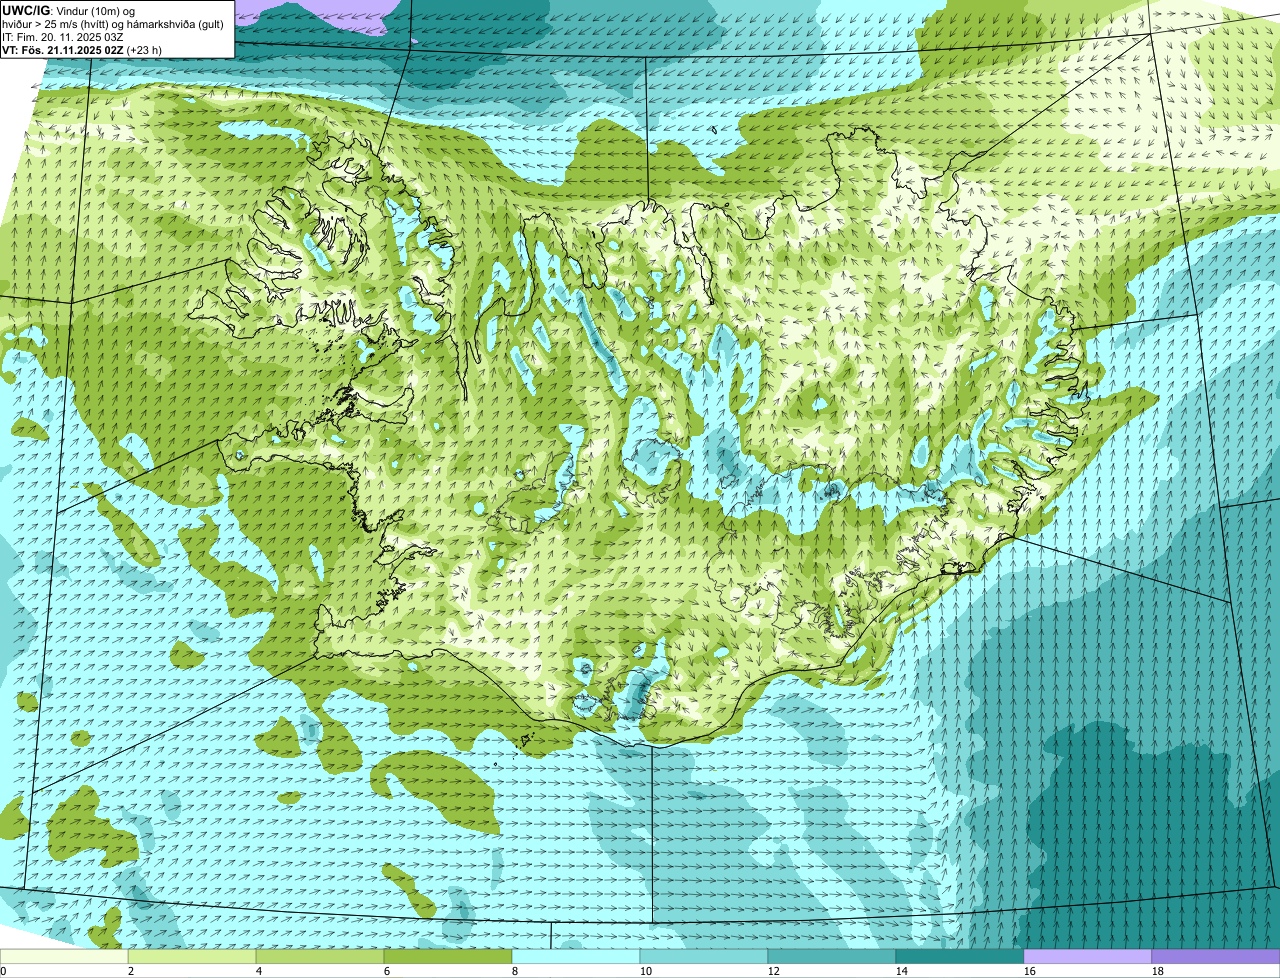
Task: Click the 0–2 m/s palest legend swatch
Action: coord(64,957)
